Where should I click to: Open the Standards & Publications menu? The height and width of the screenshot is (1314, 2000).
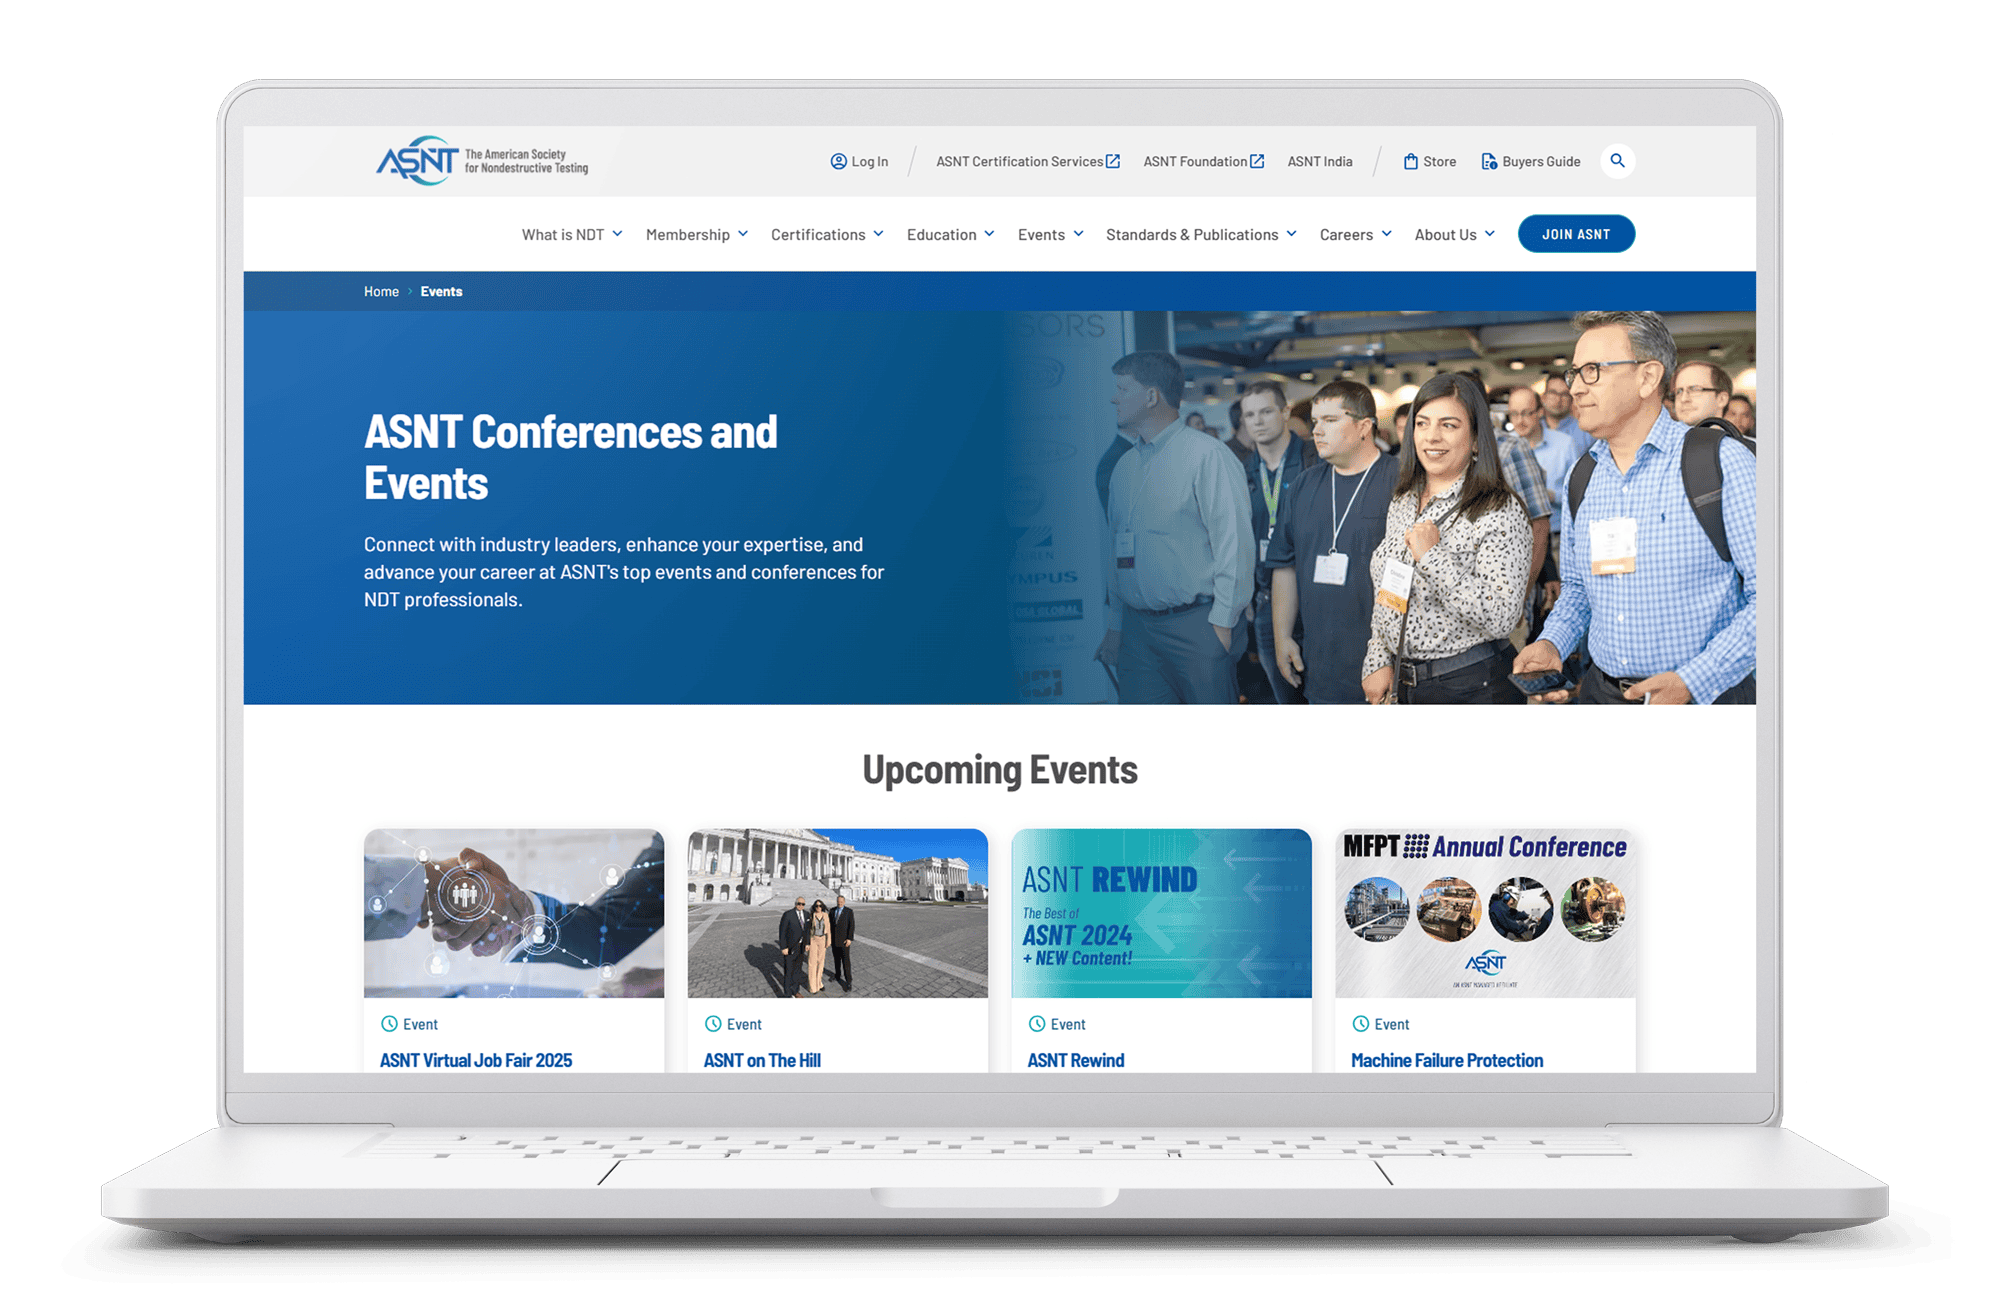coord(1192,235)
